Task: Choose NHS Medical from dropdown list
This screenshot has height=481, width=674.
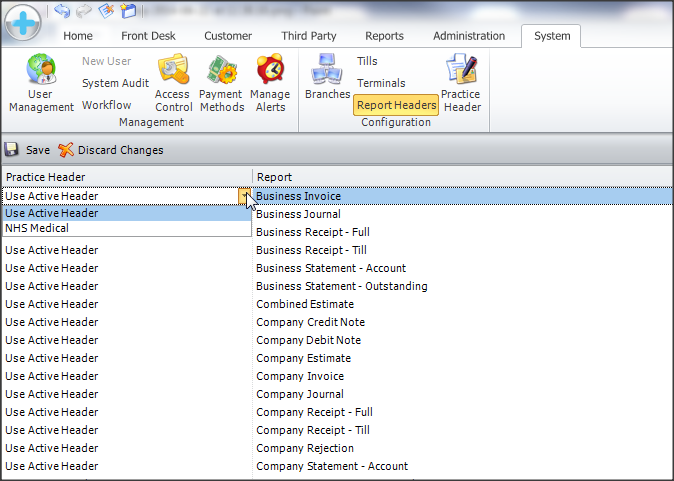Action: tap(38, 228)
